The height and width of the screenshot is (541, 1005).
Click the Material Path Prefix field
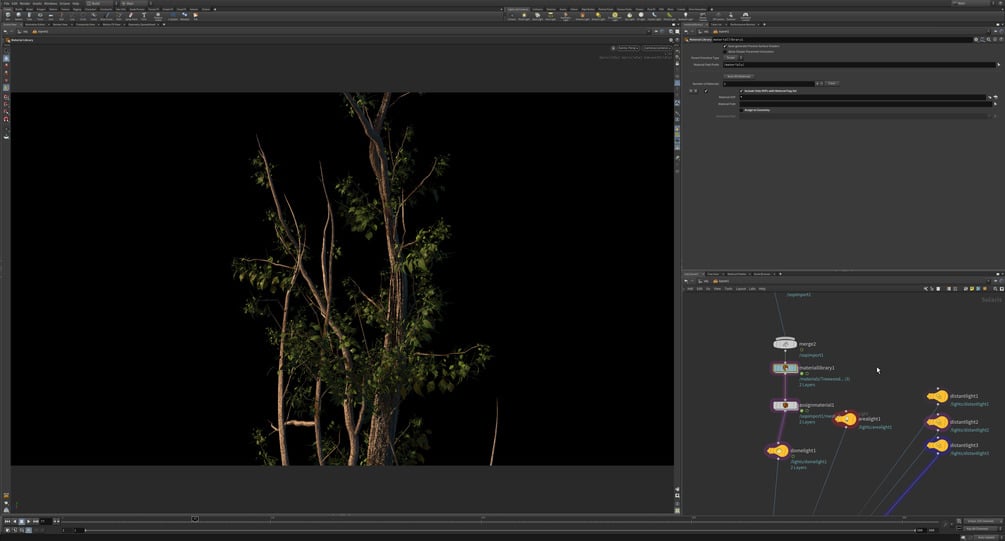(859, 65)
